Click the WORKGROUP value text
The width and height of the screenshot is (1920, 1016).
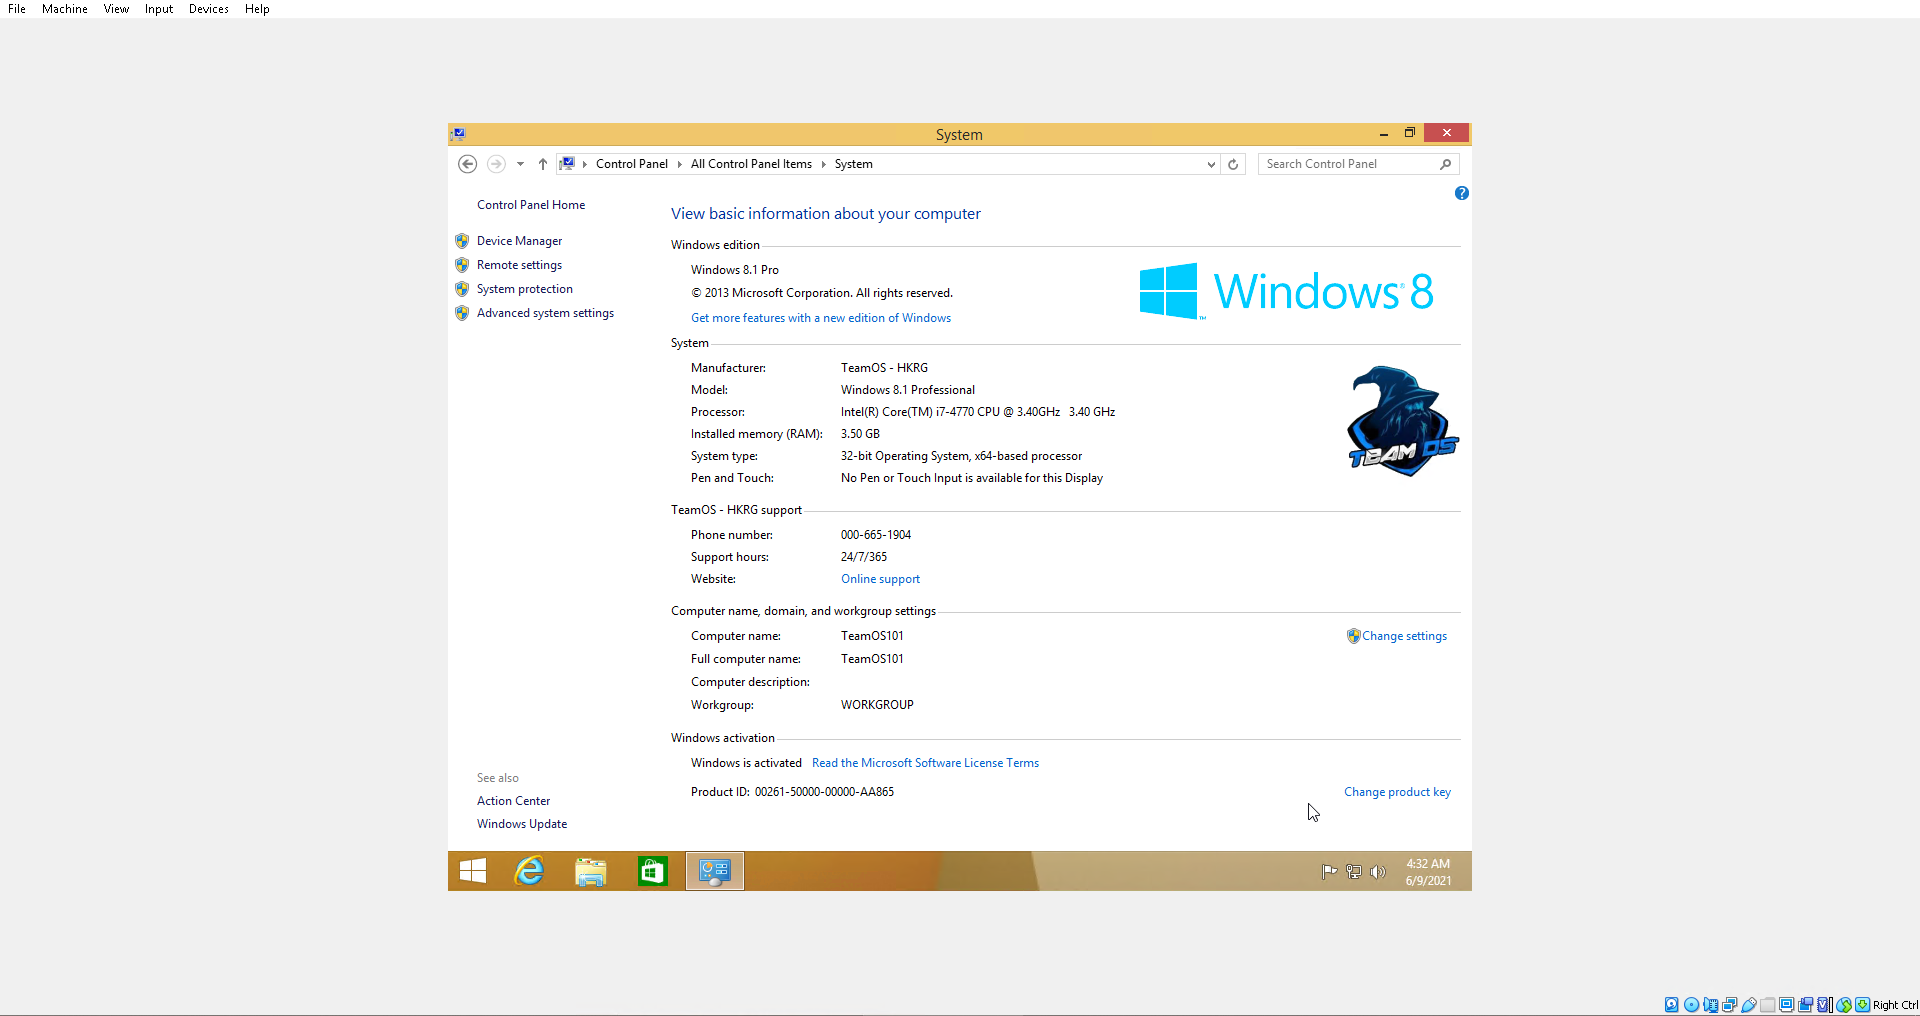pyautogui.click(x=877, y=705)
